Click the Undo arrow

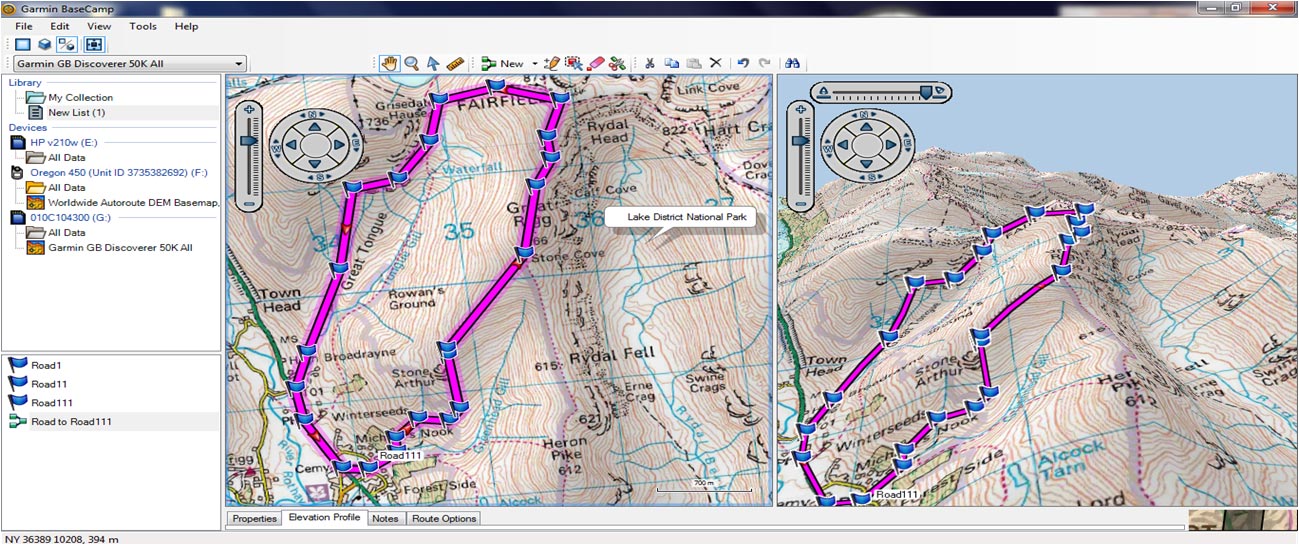point(743,63)
